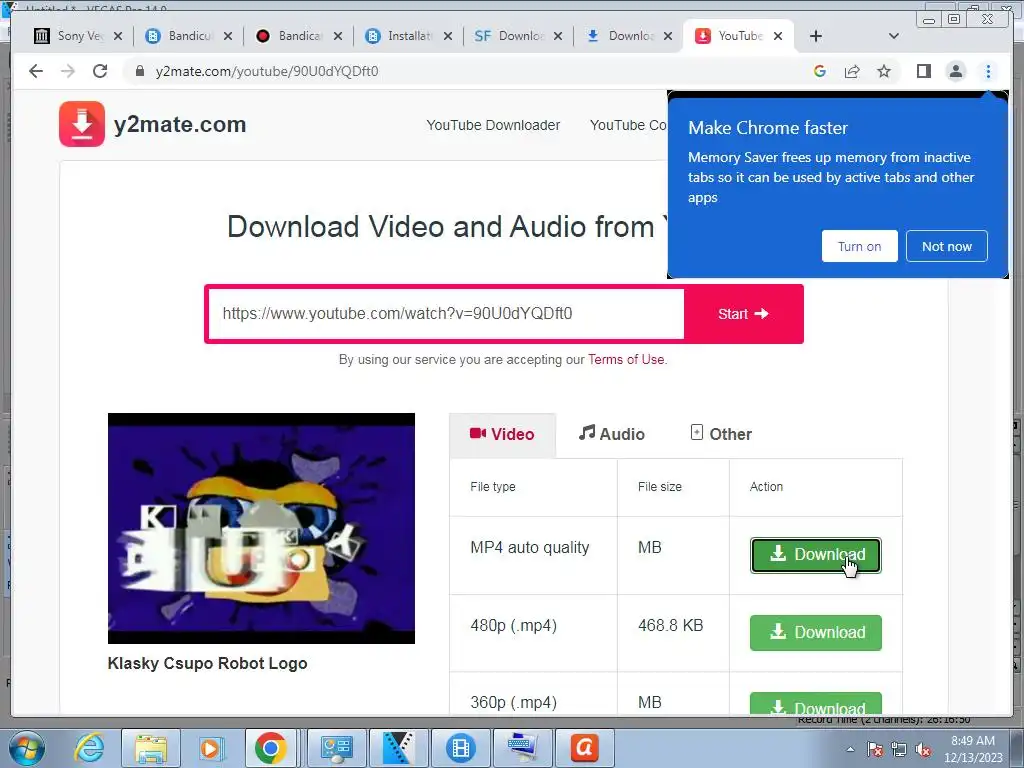1024x768 pixels.
Task: Click the Klasky Csupo video thumbnail
Action: pyautogui.click(x=261, y=528)
